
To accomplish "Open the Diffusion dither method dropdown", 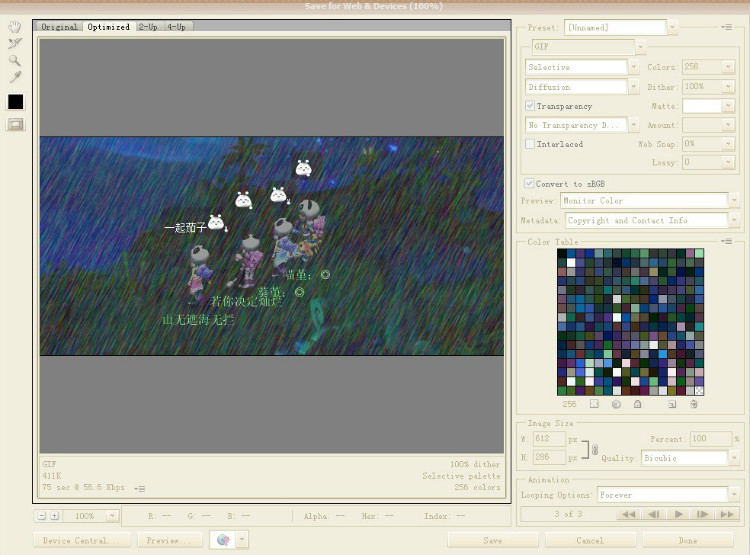I will click(x=633, y=87).
